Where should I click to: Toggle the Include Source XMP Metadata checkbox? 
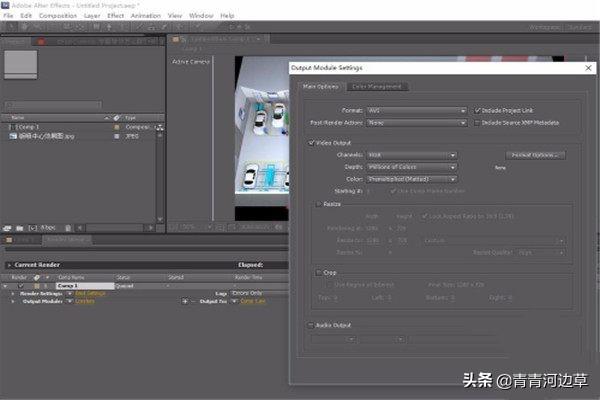click(x=477, y=123)
